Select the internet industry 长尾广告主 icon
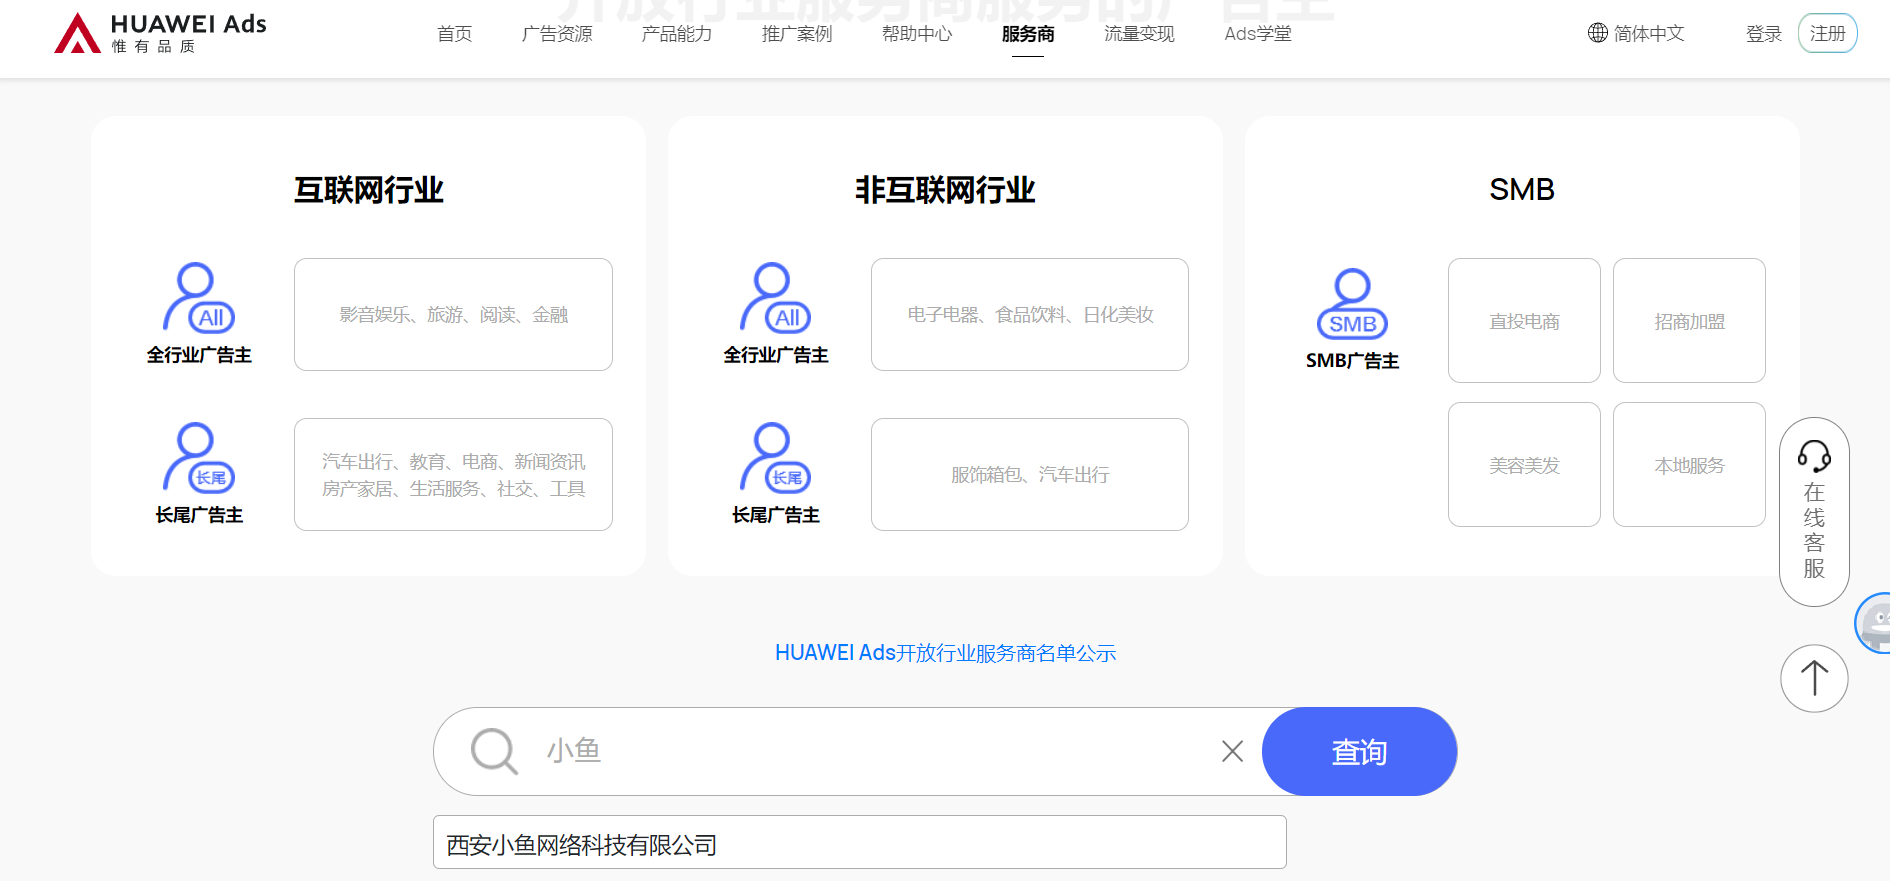 (198, 458)
